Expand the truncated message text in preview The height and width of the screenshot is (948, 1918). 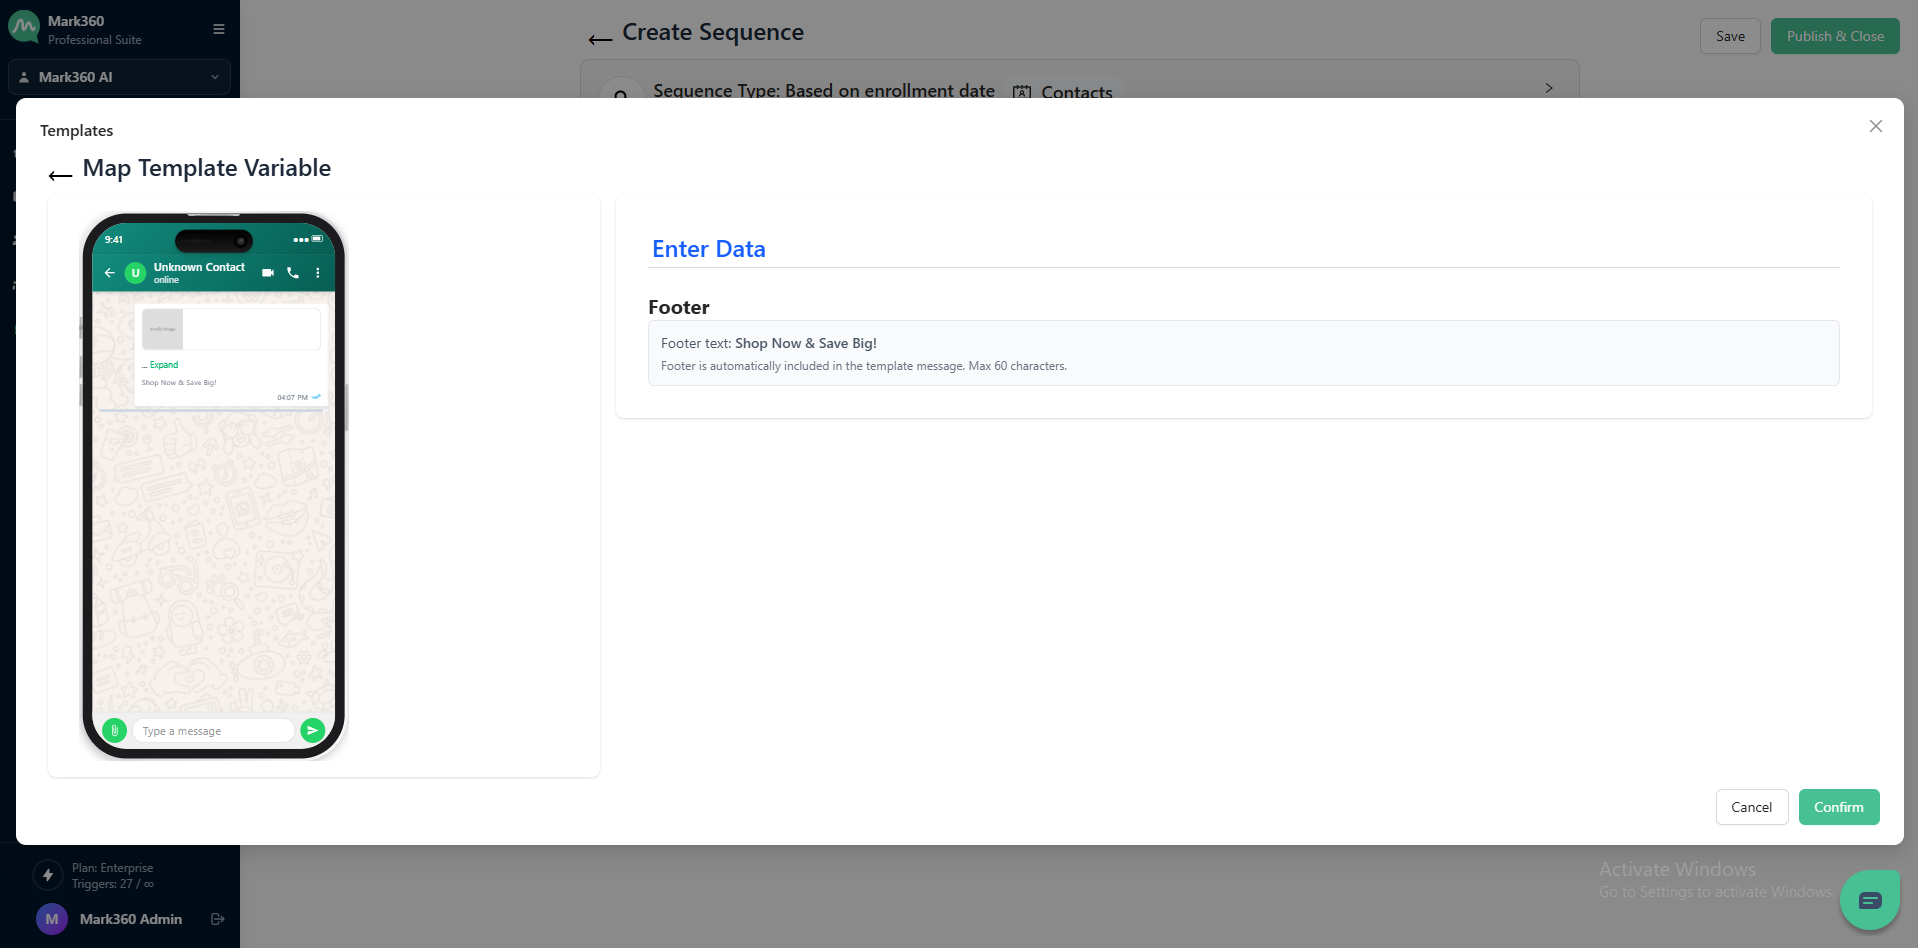pyautogui.click(x=163, y=365)
